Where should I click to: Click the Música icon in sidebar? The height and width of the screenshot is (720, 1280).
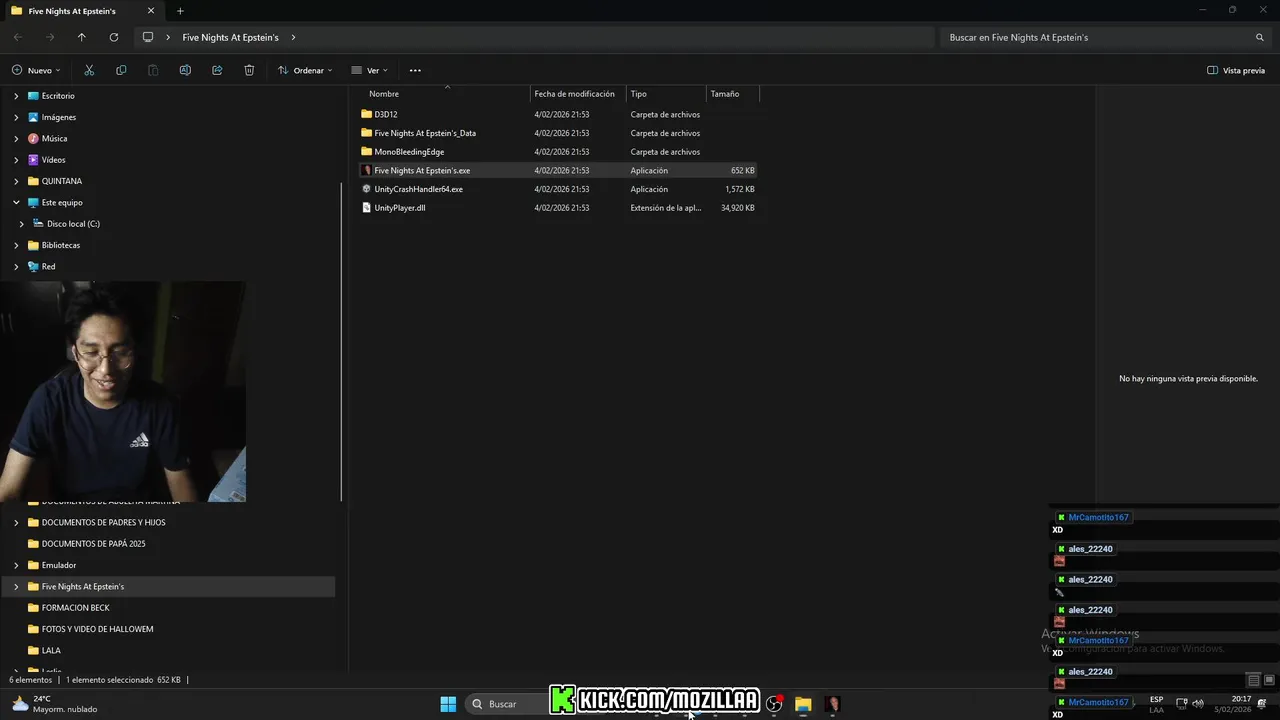(x=34, y=138)
